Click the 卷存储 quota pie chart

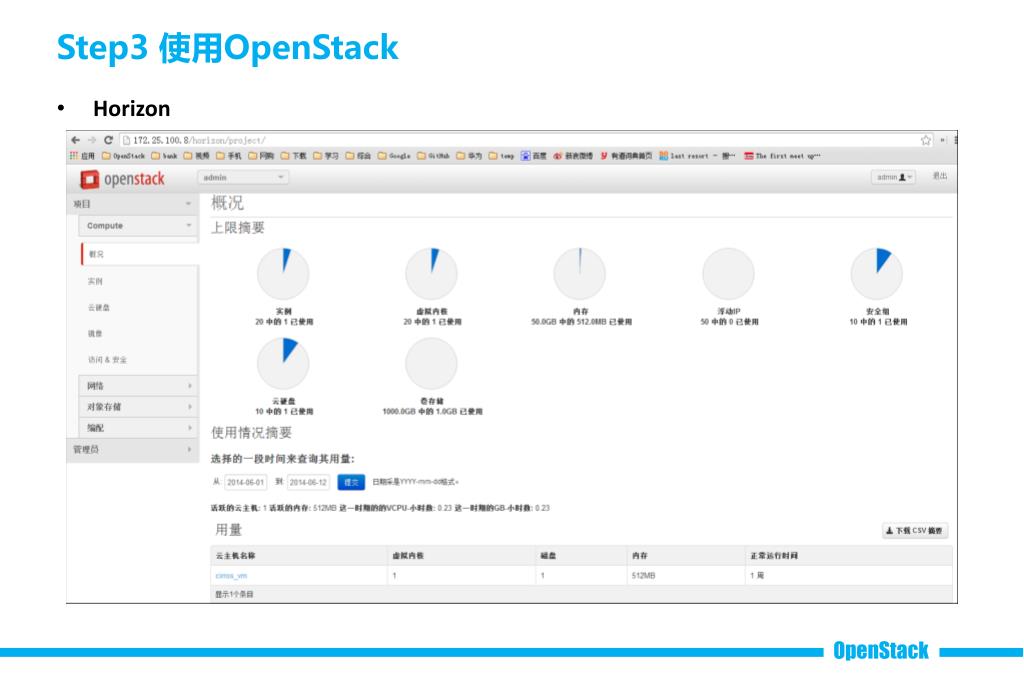(431, 363)
